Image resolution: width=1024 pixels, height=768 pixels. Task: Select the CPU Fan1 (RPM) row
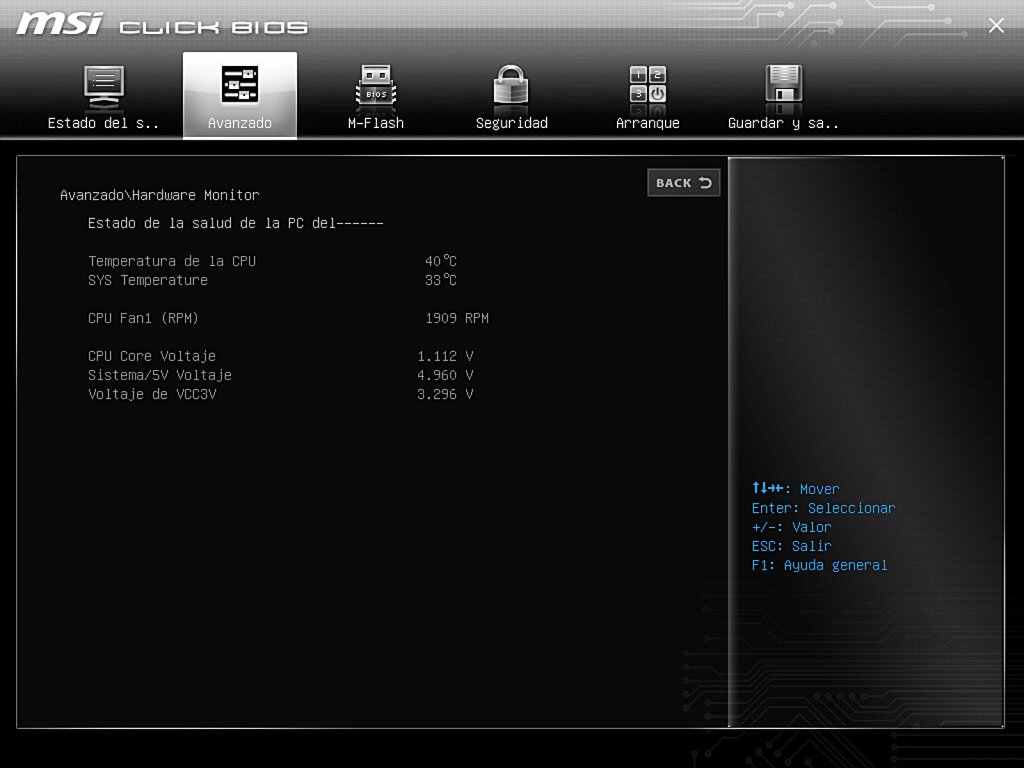tap(288, 318)
